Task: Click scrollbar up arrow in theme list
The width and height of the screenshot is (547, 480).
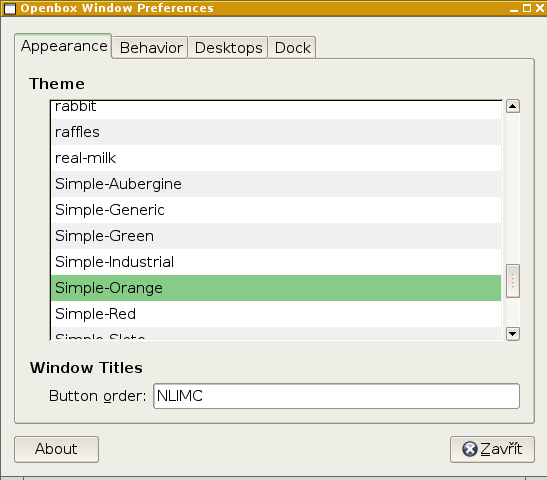Action: coord(512,106)
